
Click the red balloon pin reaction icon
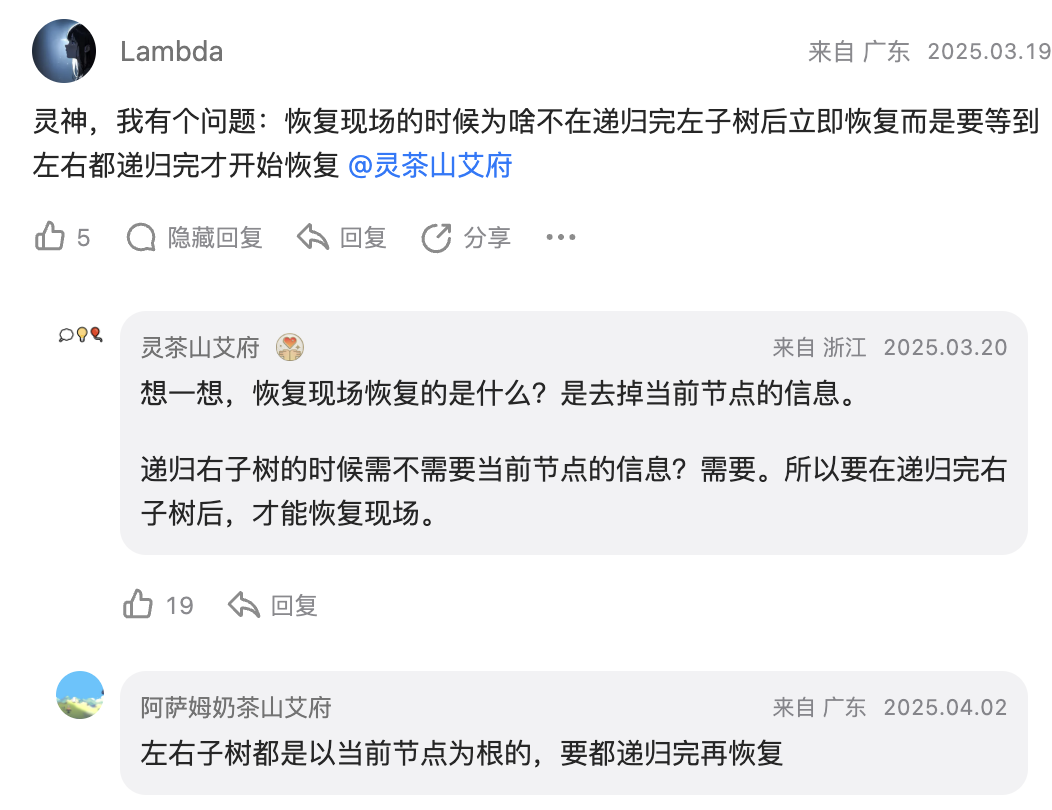pyautogui.click(x=96, y=335)
